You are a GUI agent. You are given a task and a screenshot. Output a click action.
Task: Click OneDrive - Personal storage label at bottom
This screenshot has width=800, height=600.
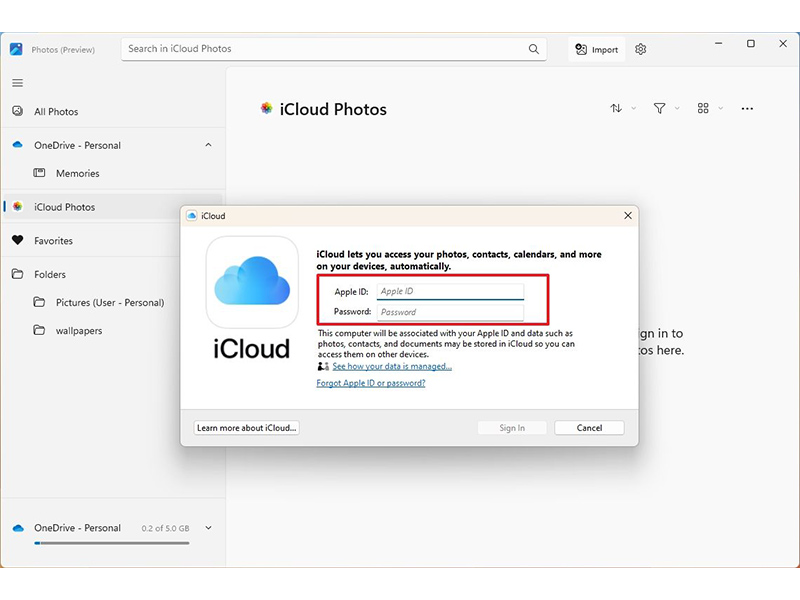click(x=78, y=528)
